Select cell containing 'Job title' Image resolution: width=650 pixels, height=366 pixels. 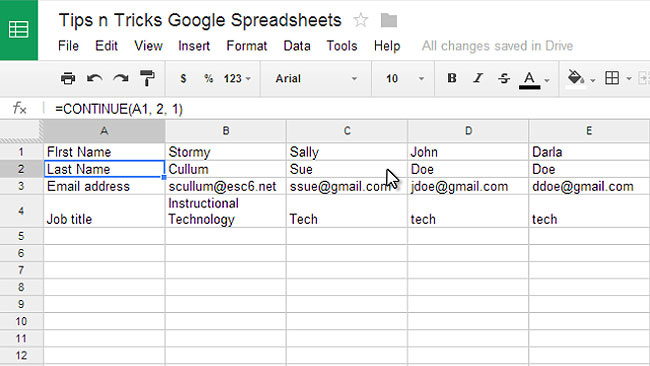[x=104, y=211]
